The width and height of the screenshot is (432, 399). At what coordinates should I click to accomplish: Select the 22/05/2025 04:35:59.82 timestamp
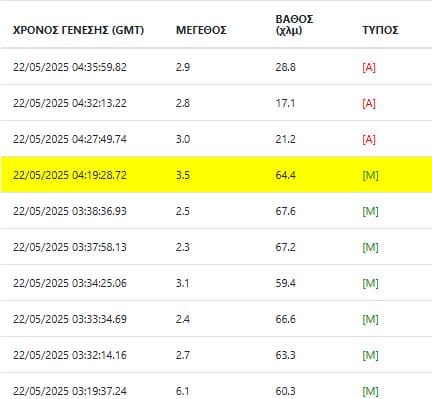pos(70,67)
